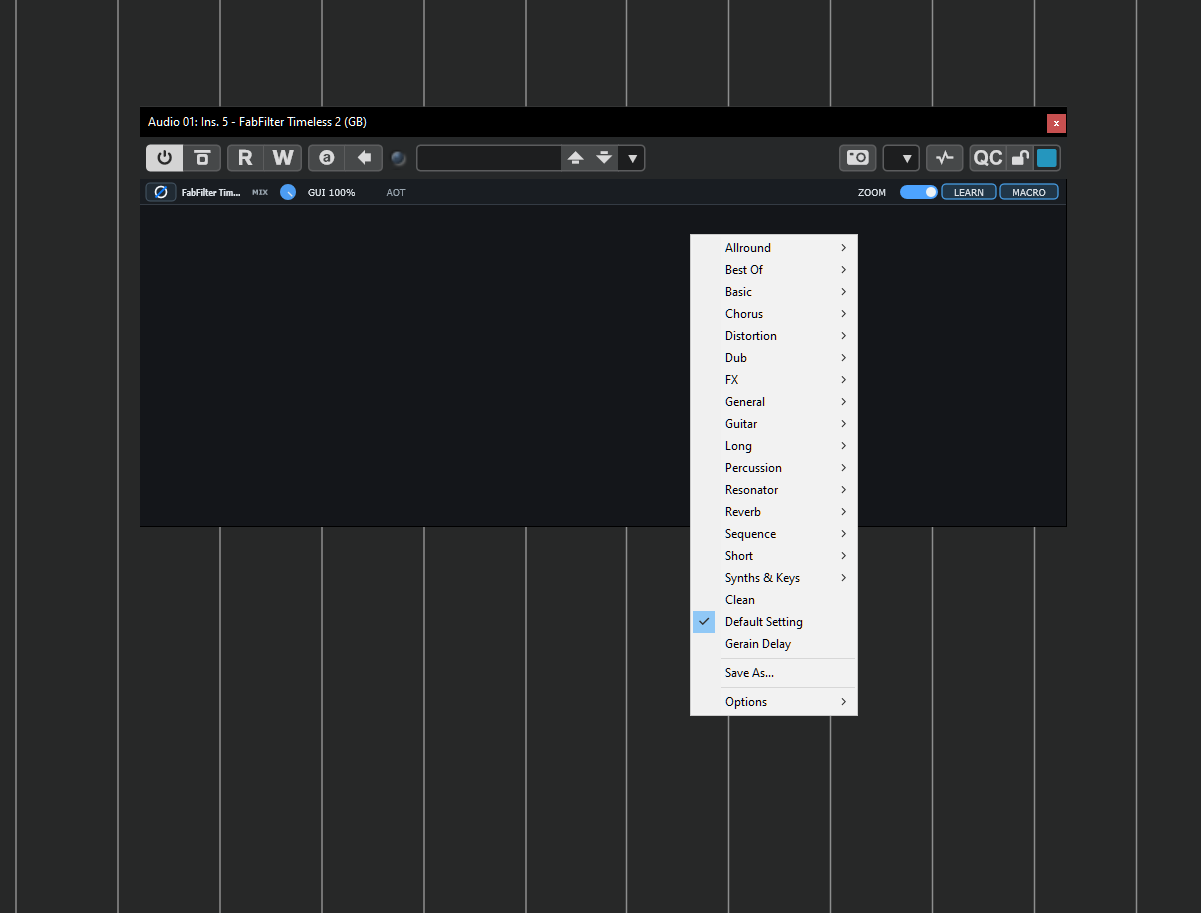Open the Long preset submenu

(774, 446)
